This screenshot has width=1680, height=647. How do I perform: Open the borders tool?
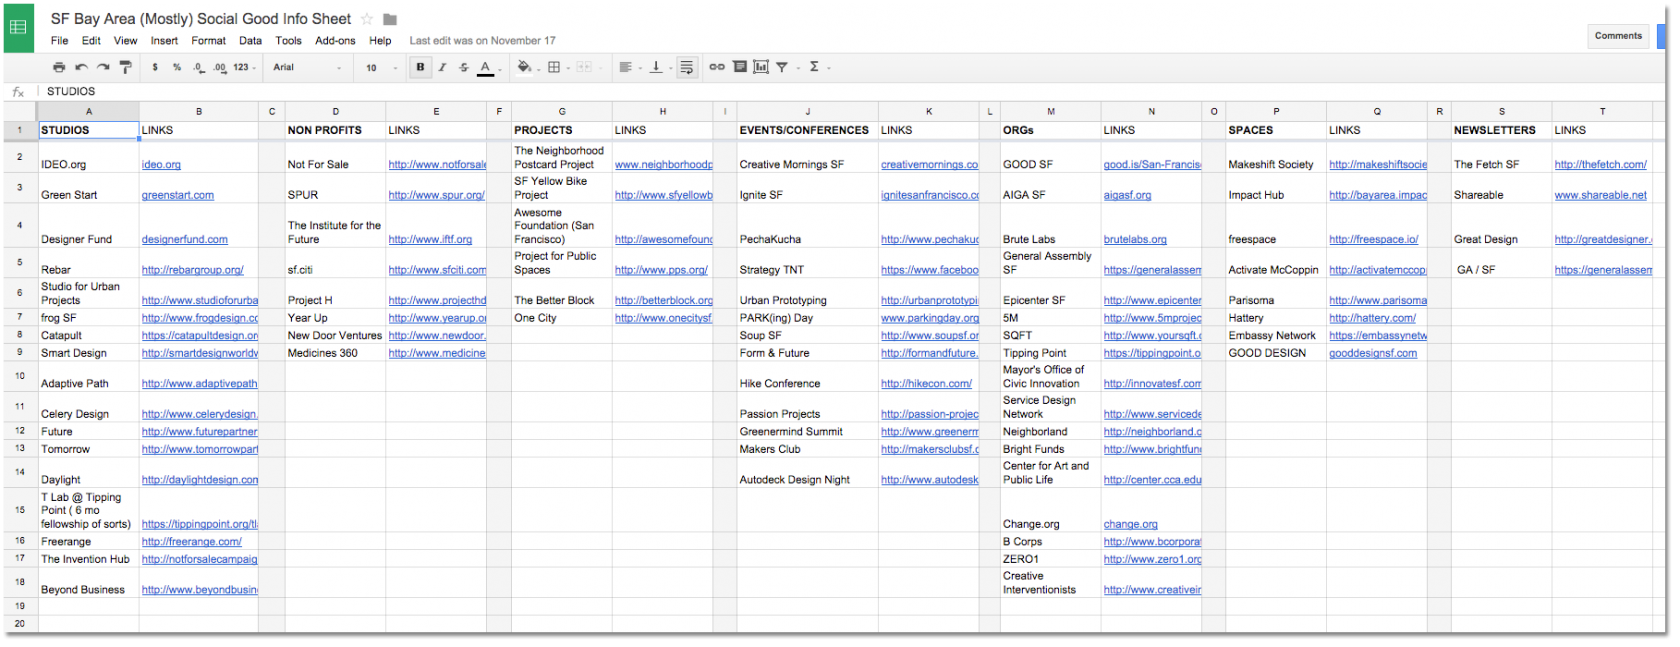(553, 67)
